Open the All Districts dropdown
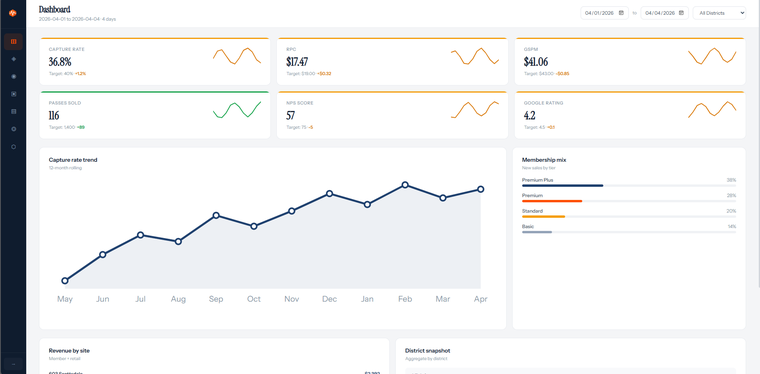 pyautogui.click(x=719, y=13)
